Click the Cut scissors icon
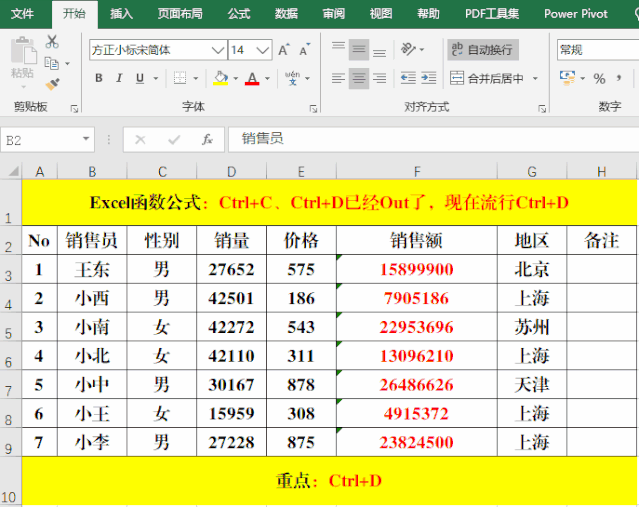This screenshot has width=639, height=507. click(52, 42)
